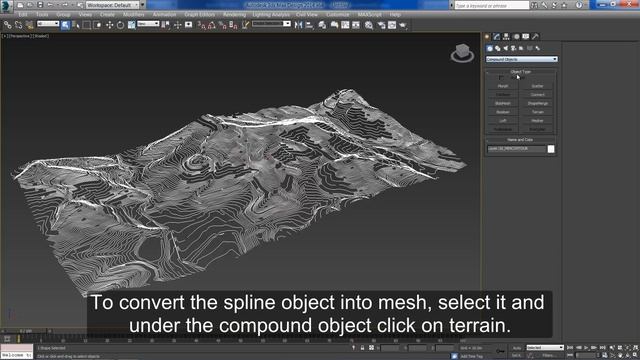640x360 pixels.
Task: Open the Reference Coordinate System dropdown
Action: [148, 24]
